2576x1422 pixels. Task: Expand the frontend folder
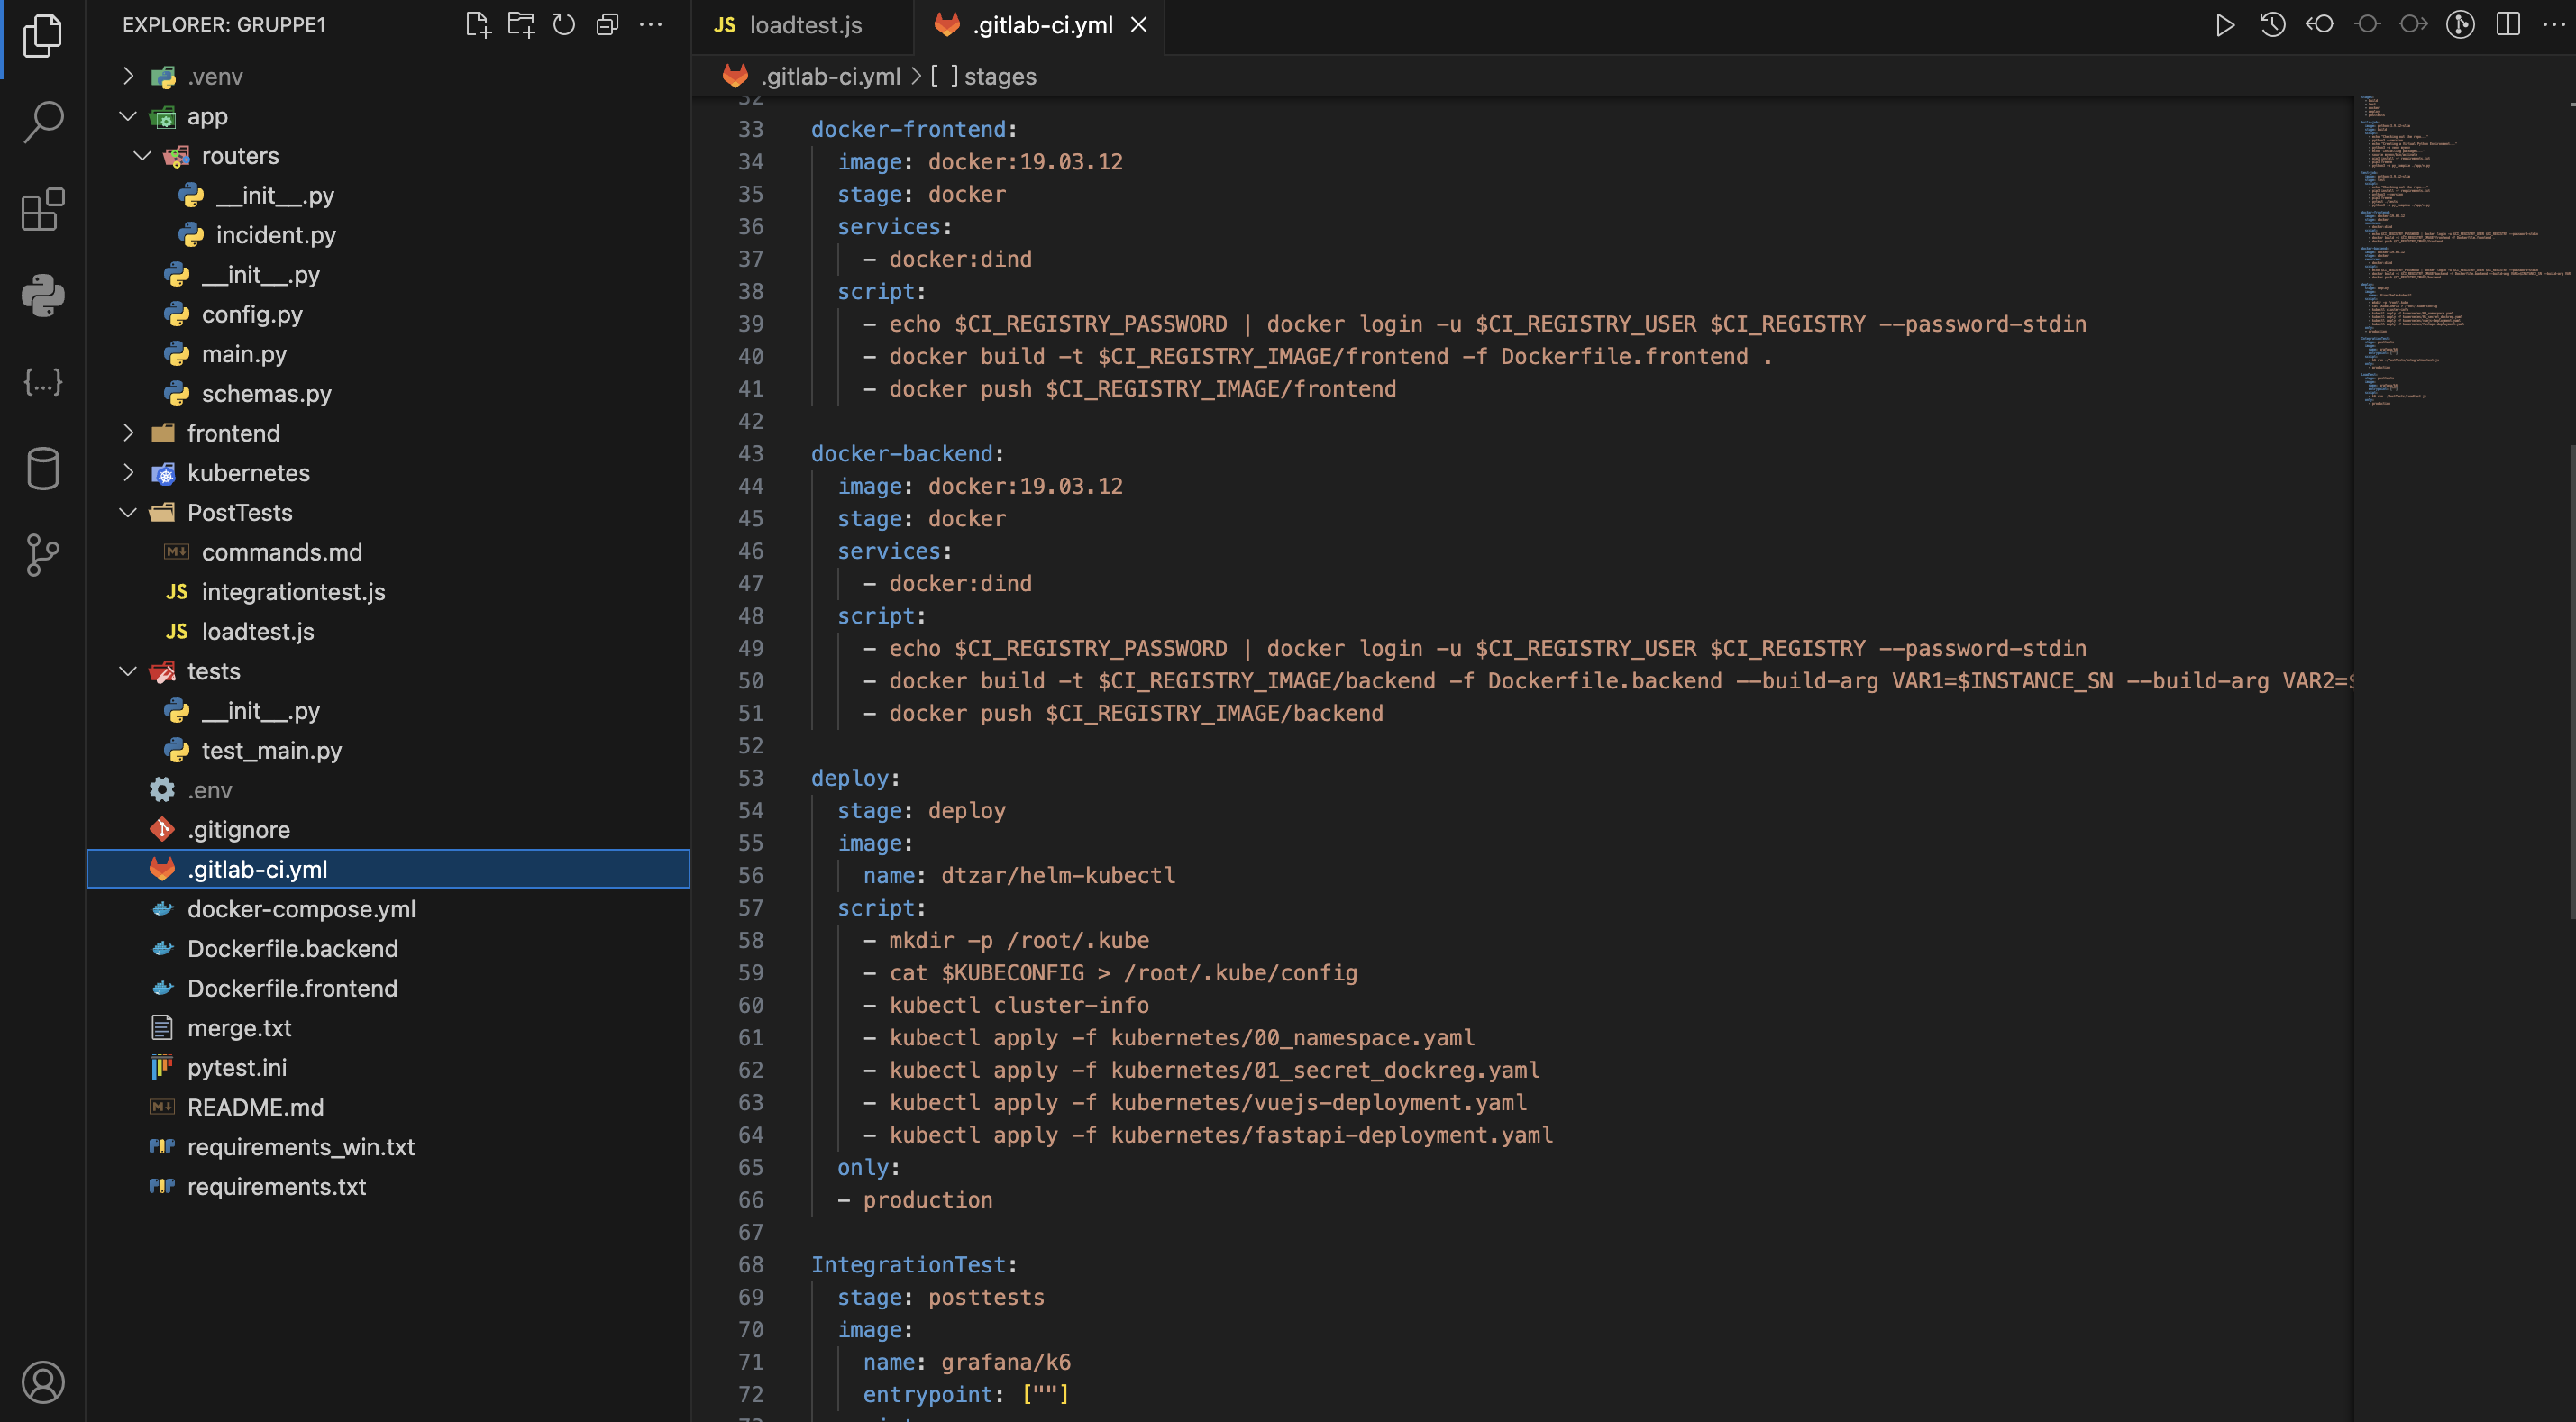point(127,433)
